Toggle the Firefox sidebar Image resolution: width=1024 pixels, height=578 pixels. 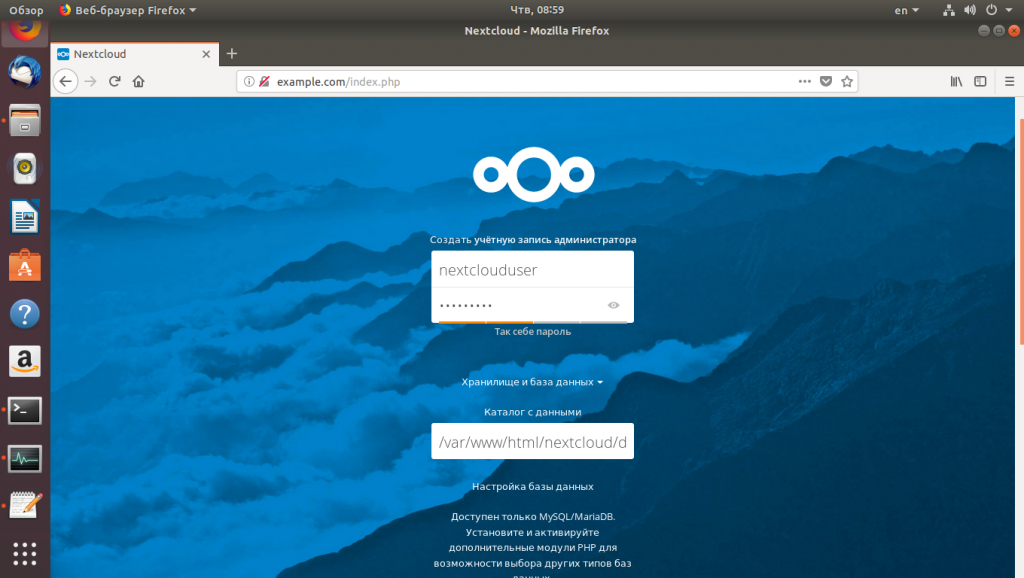pyautogui.click(x=980, y=82)
